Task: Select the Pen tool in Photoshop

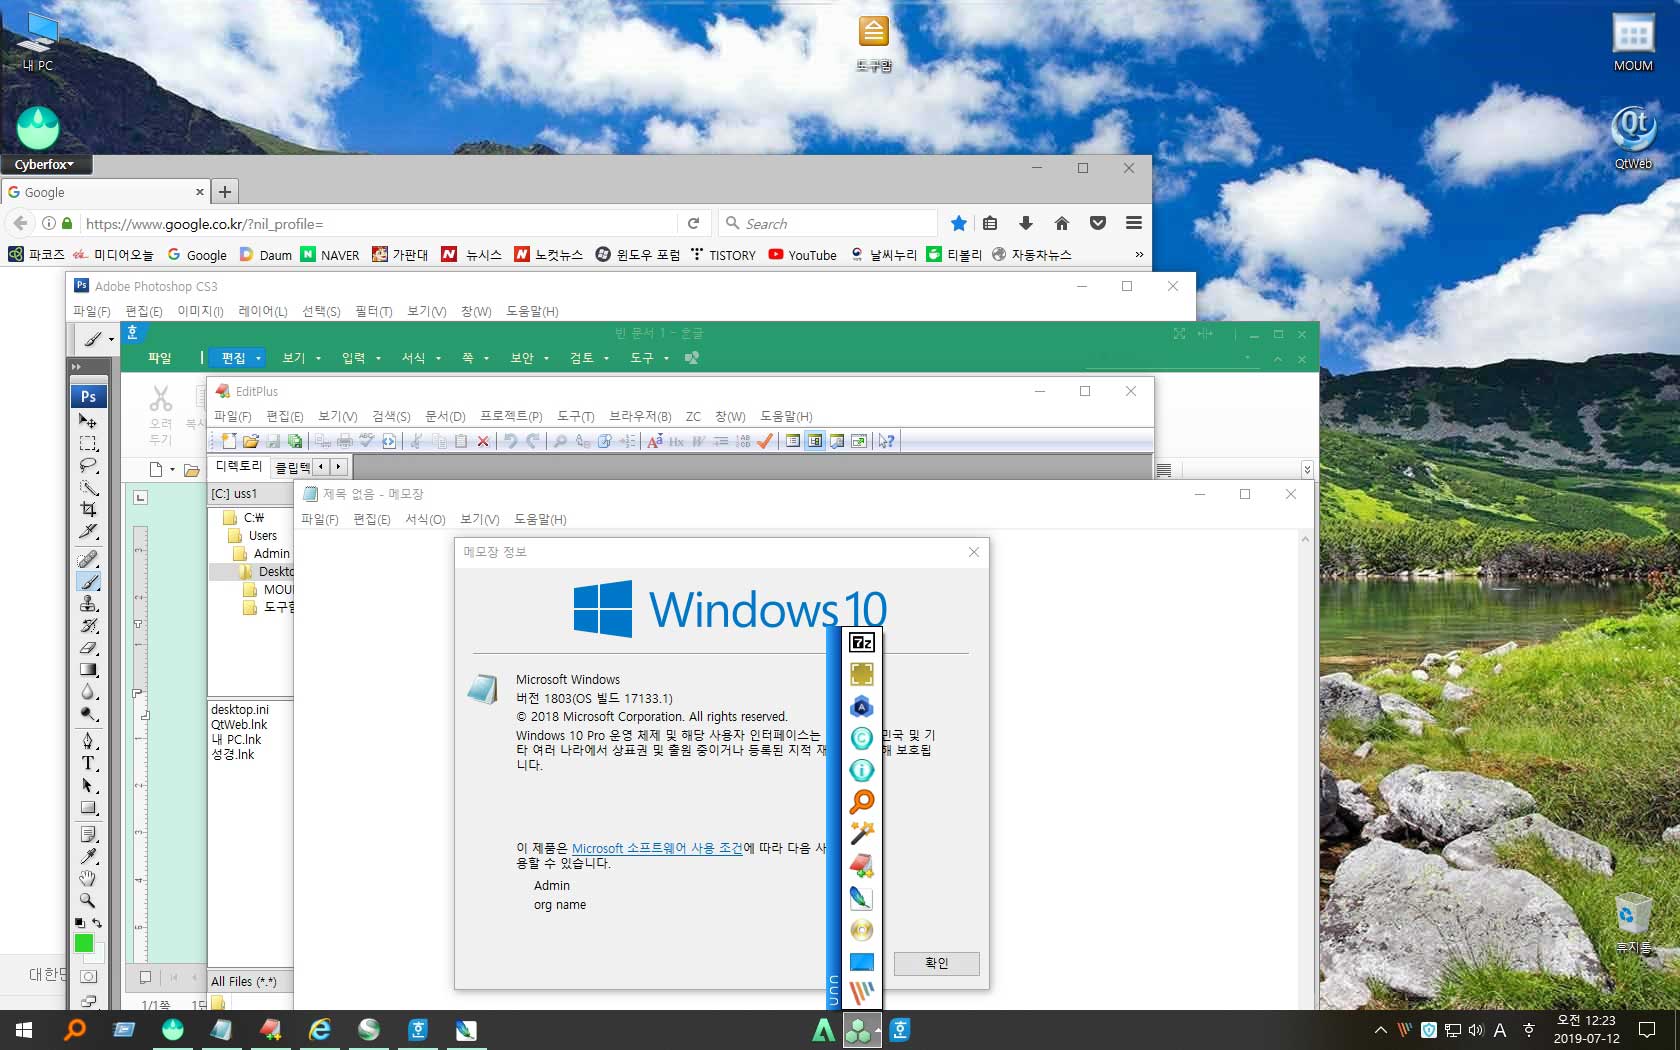Action: point(88,741)
